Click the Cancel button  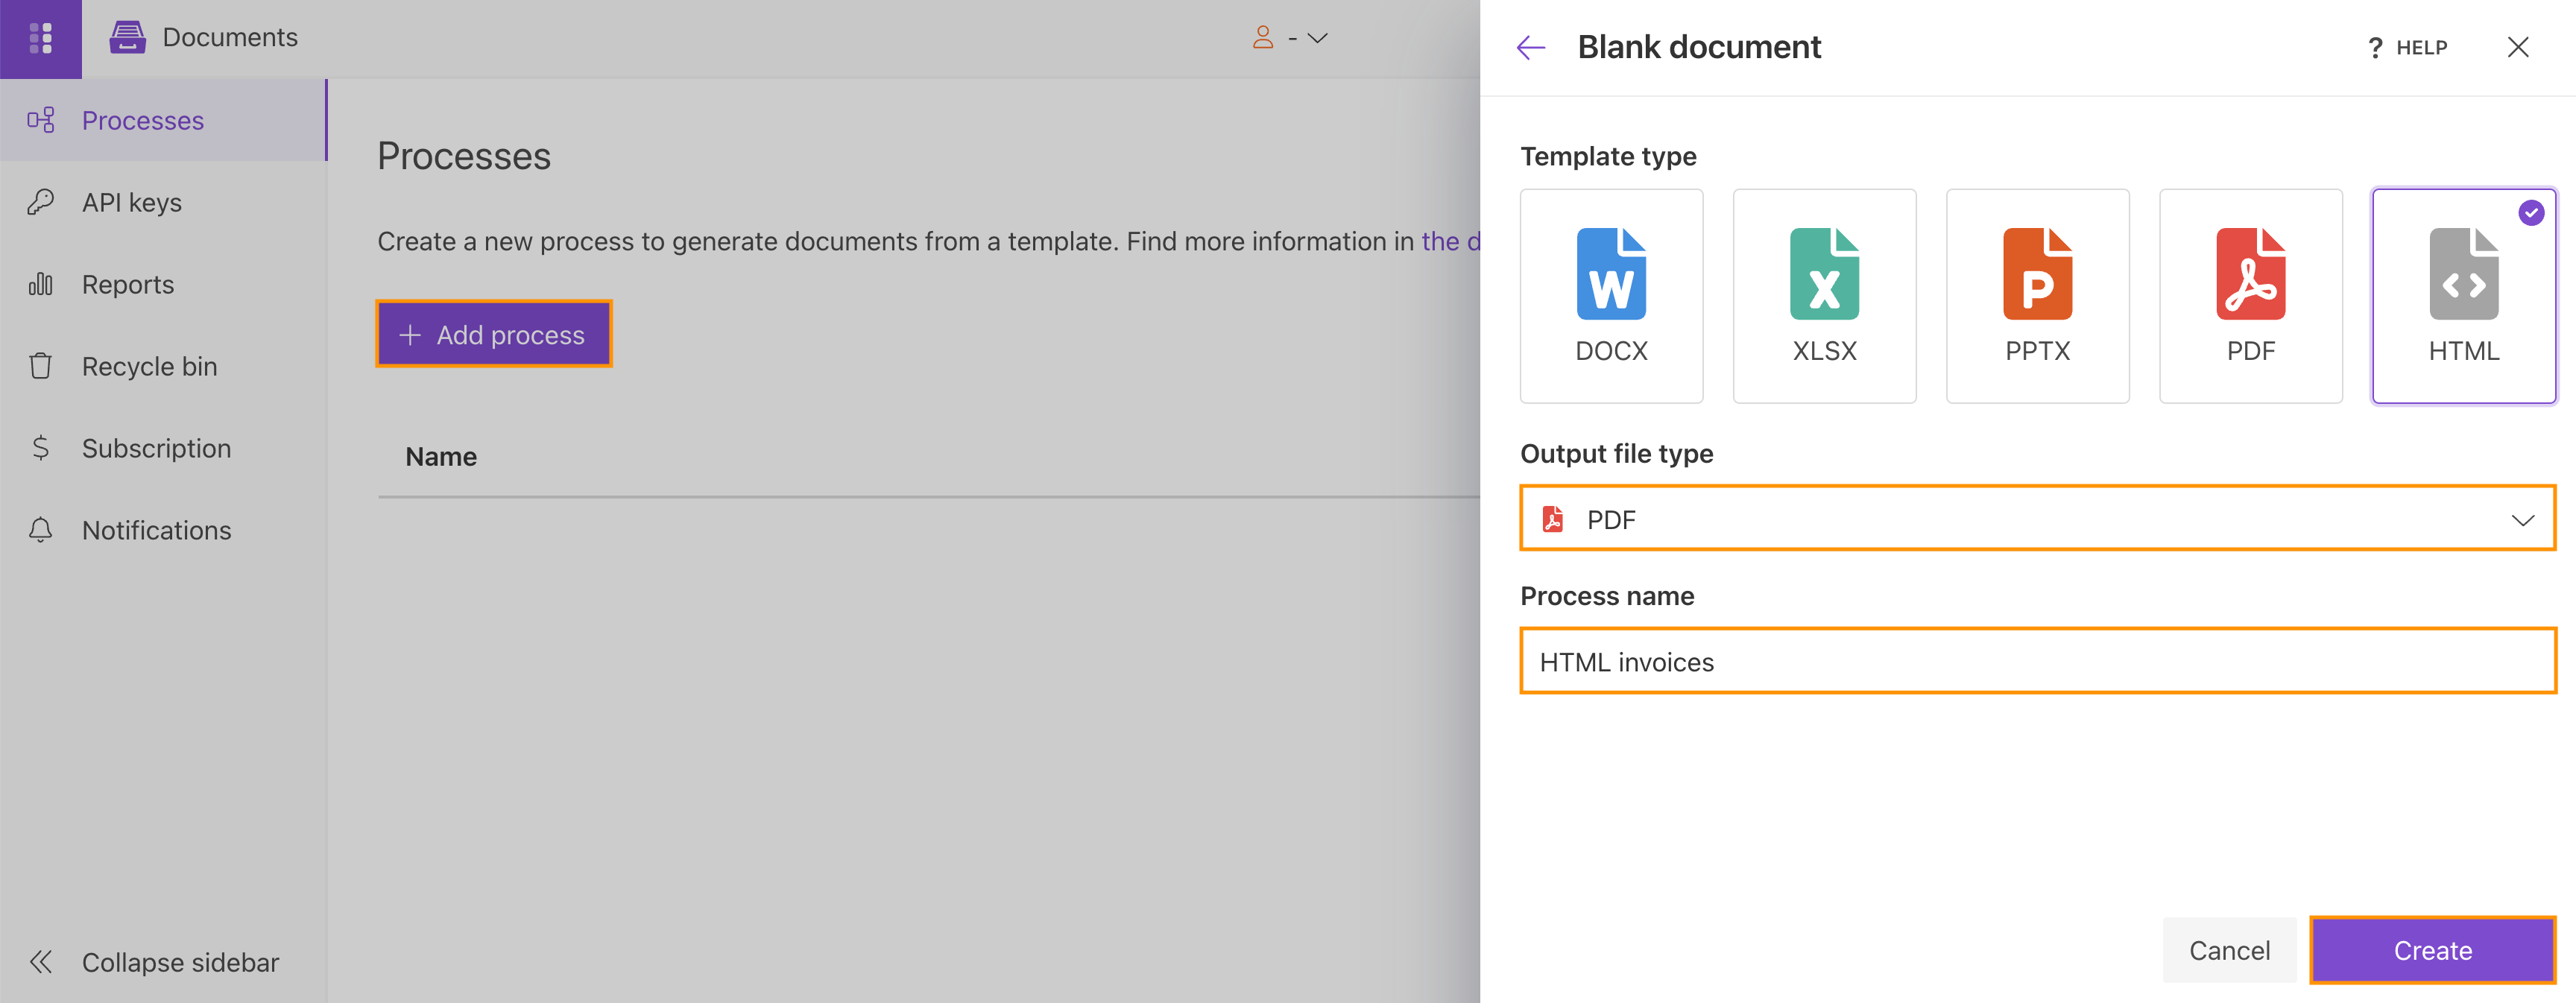click(2229, 950)
